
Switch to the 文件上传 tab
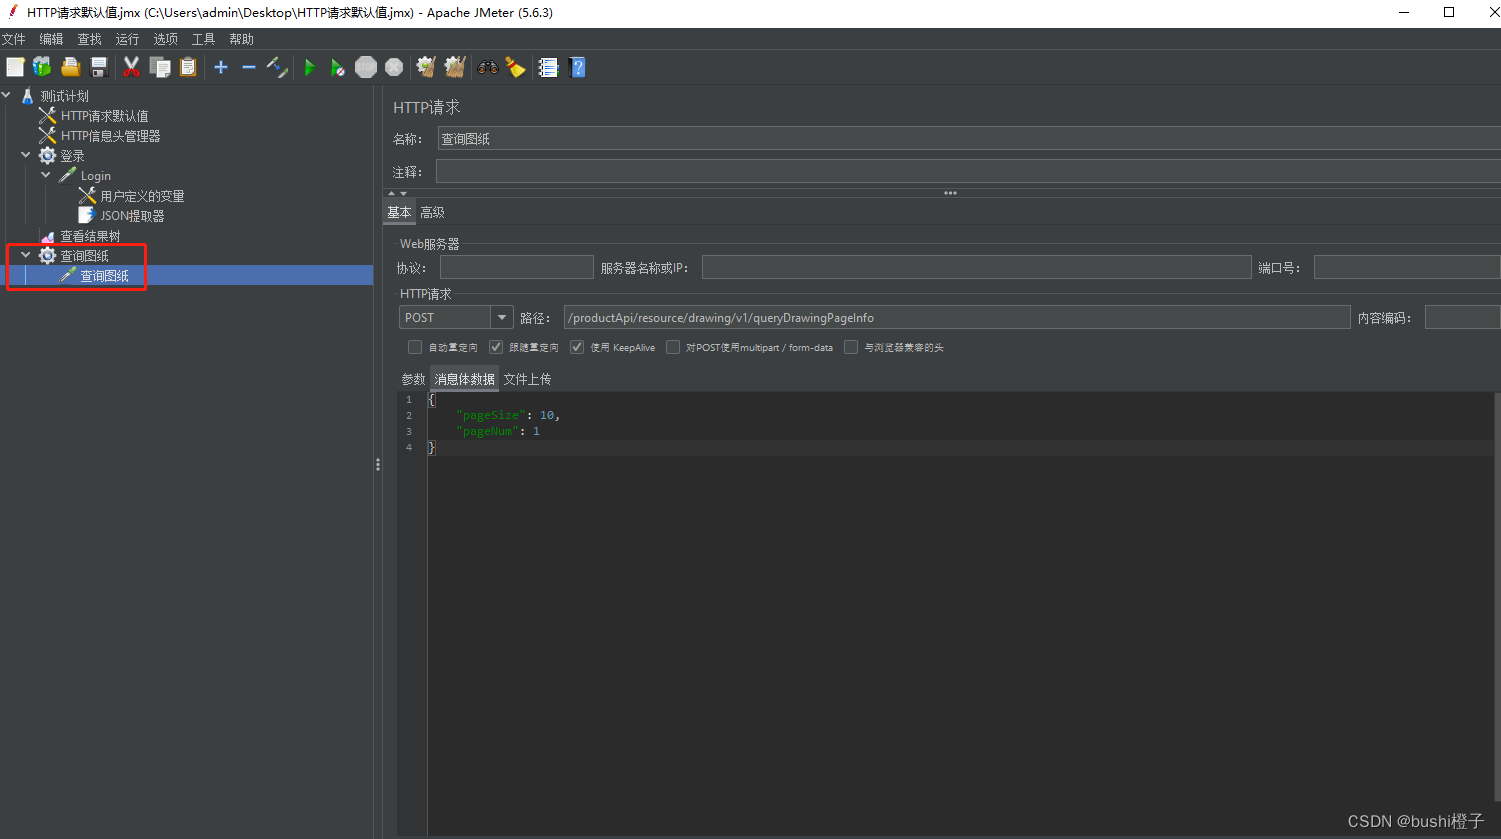[x=527, y=379]
